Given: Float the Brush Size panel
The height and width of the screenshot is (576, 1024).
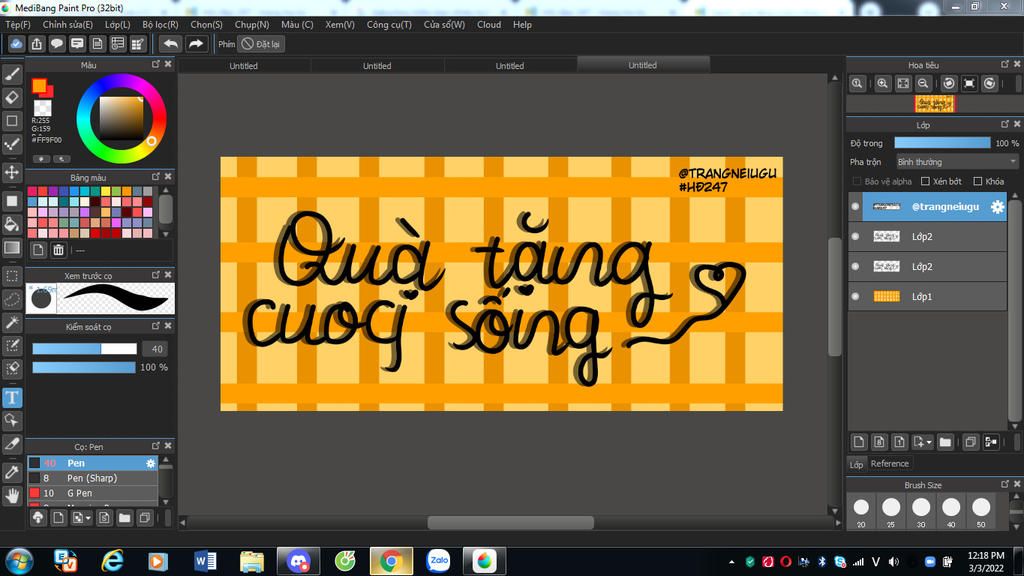Looking at the screenshot, I should point(1004,484).
